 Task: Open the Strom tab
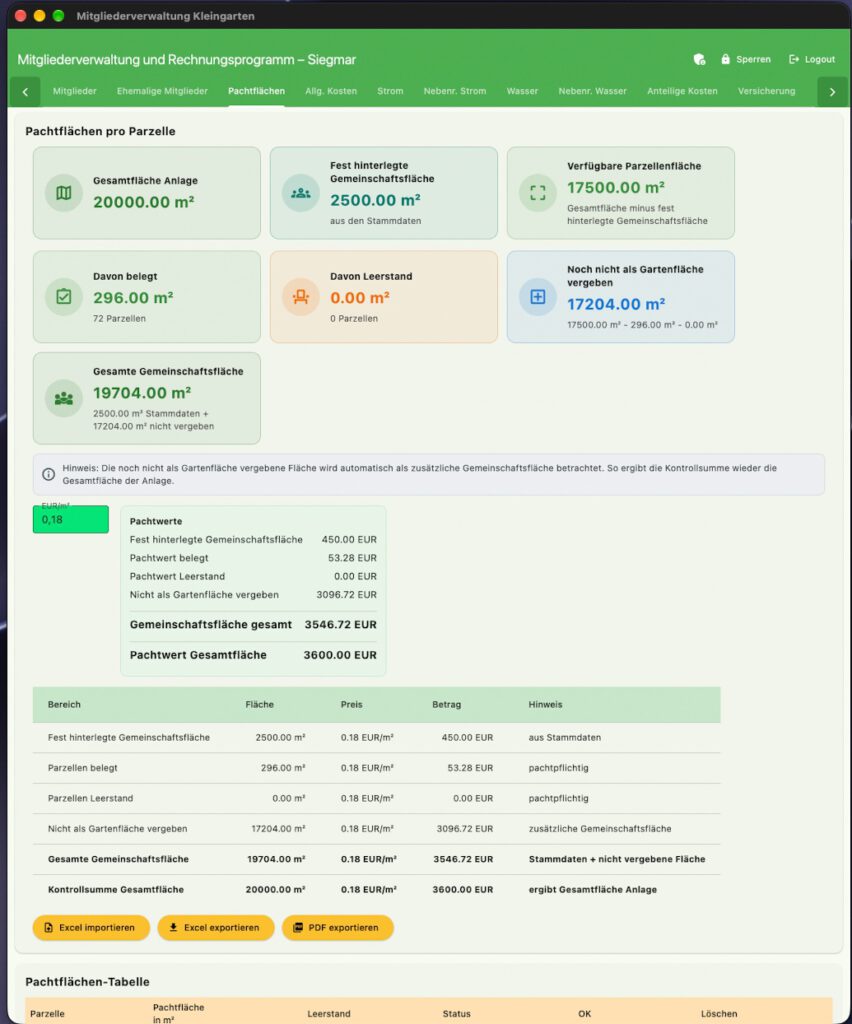390,91
